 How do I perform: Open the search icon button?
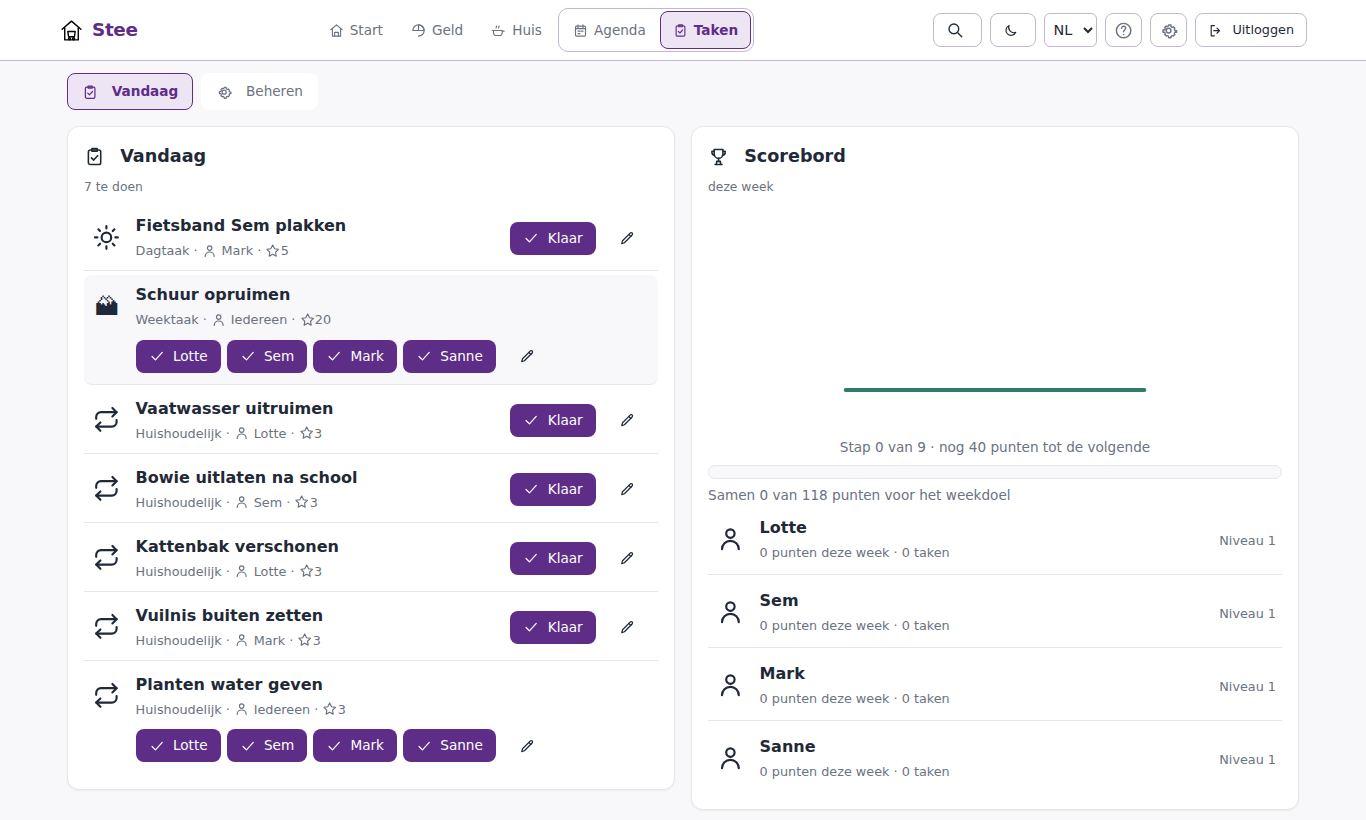(956, 30)
